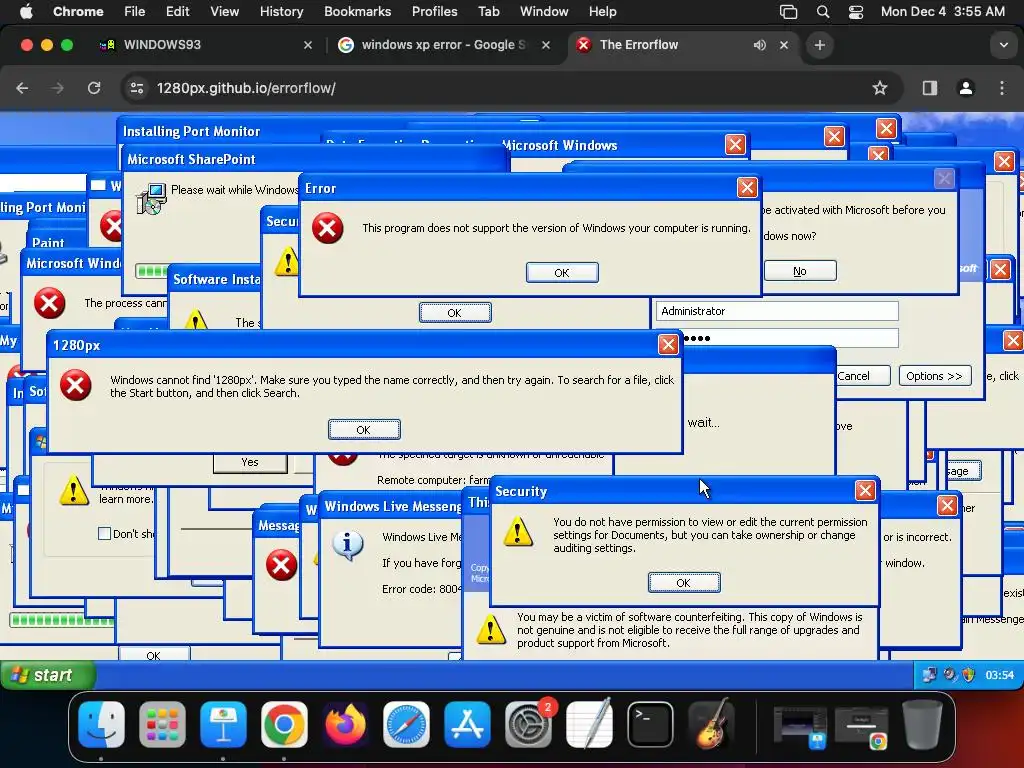
Task: Open Safari from the Dock
Action: (x=406, y=724)
